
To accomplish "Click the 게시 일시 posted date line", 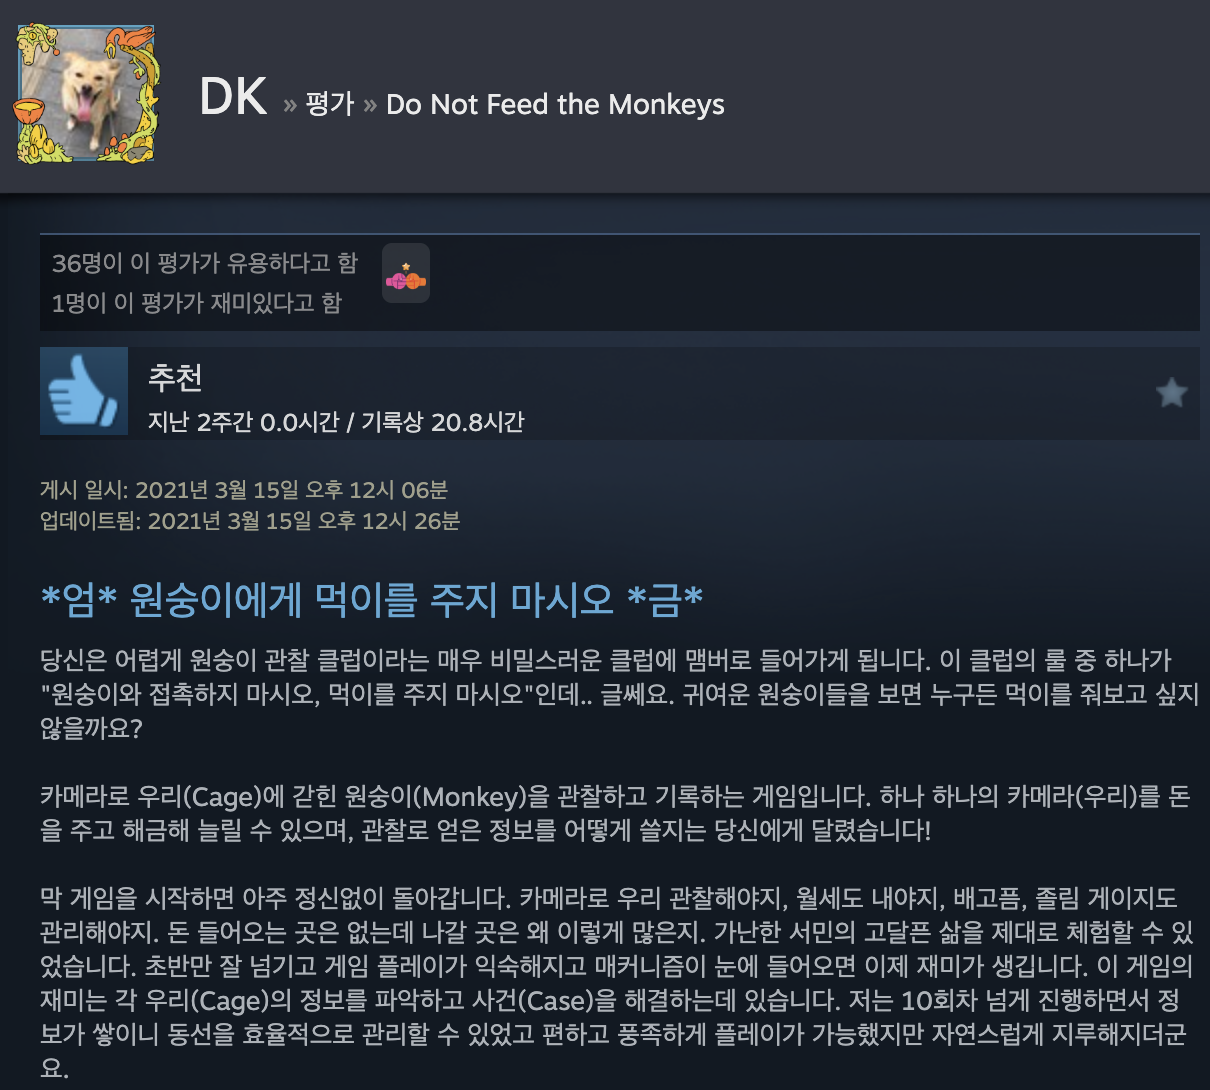I will point(244,490).
